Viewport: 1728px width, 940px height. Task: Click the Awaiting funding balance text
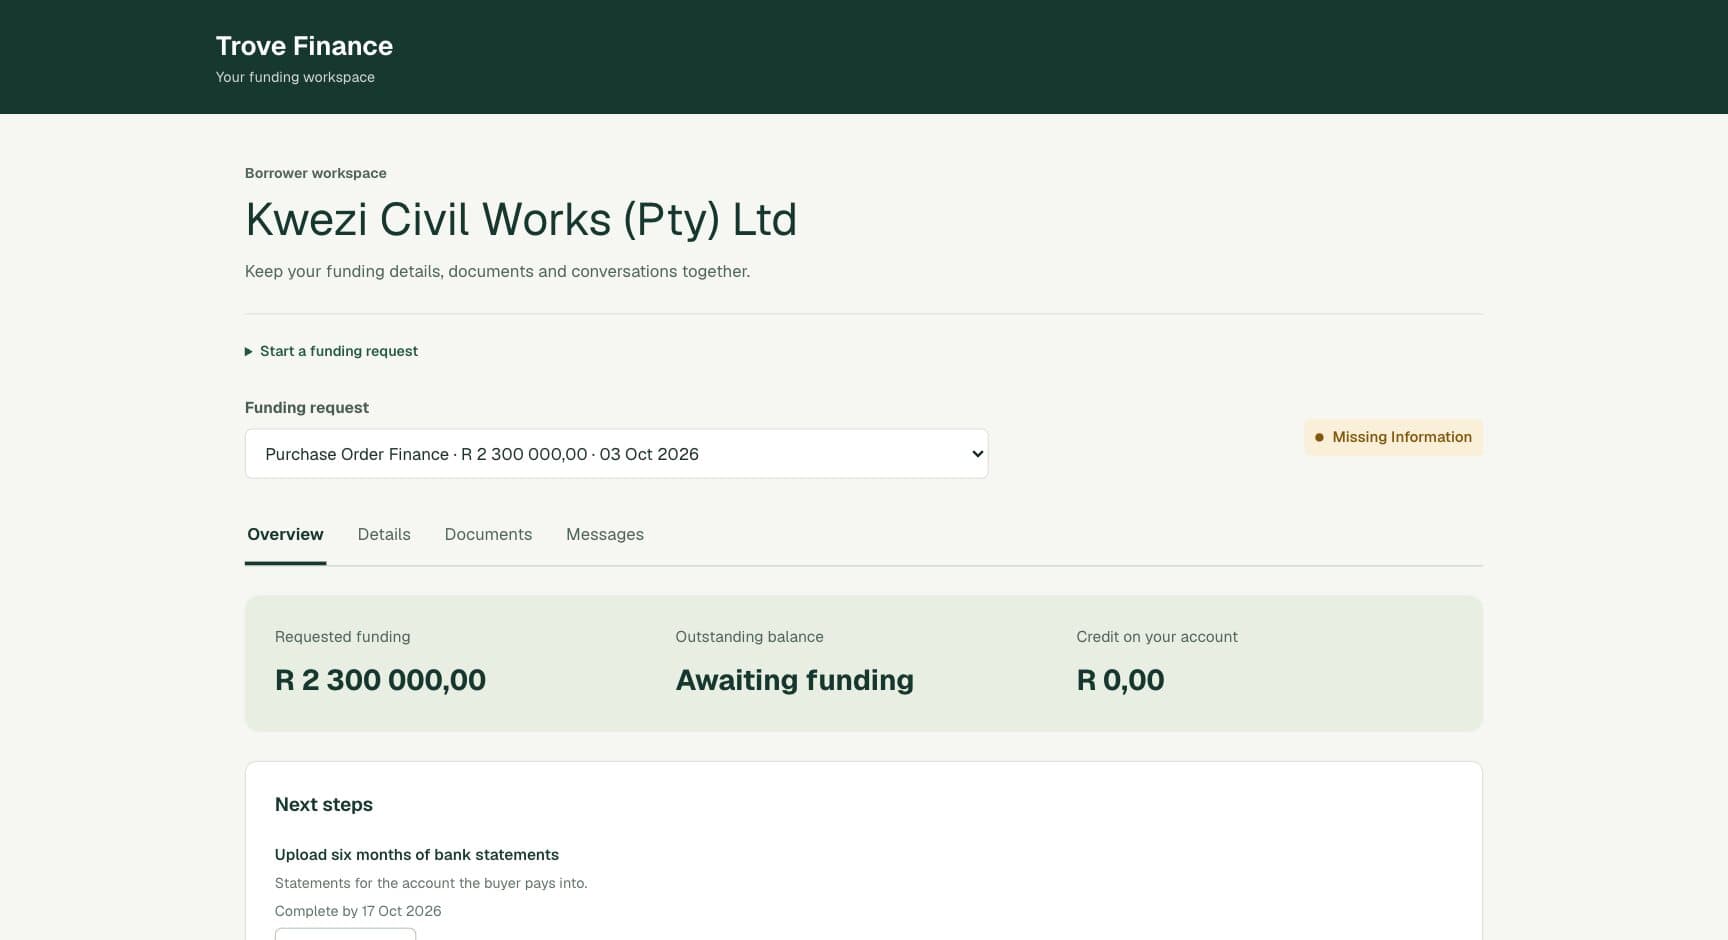(794, 680)
